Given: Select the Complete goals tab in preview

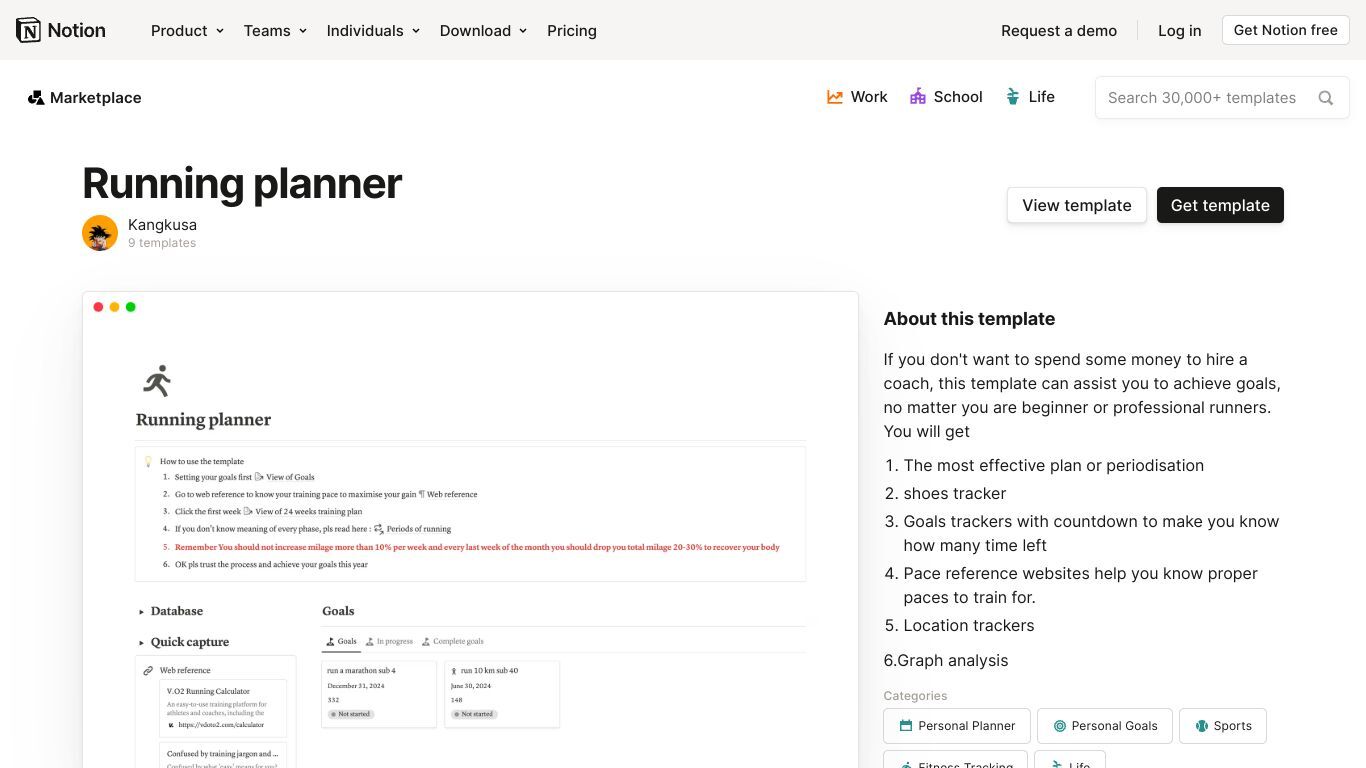Looking at the screenshot, I should [452, 642].
